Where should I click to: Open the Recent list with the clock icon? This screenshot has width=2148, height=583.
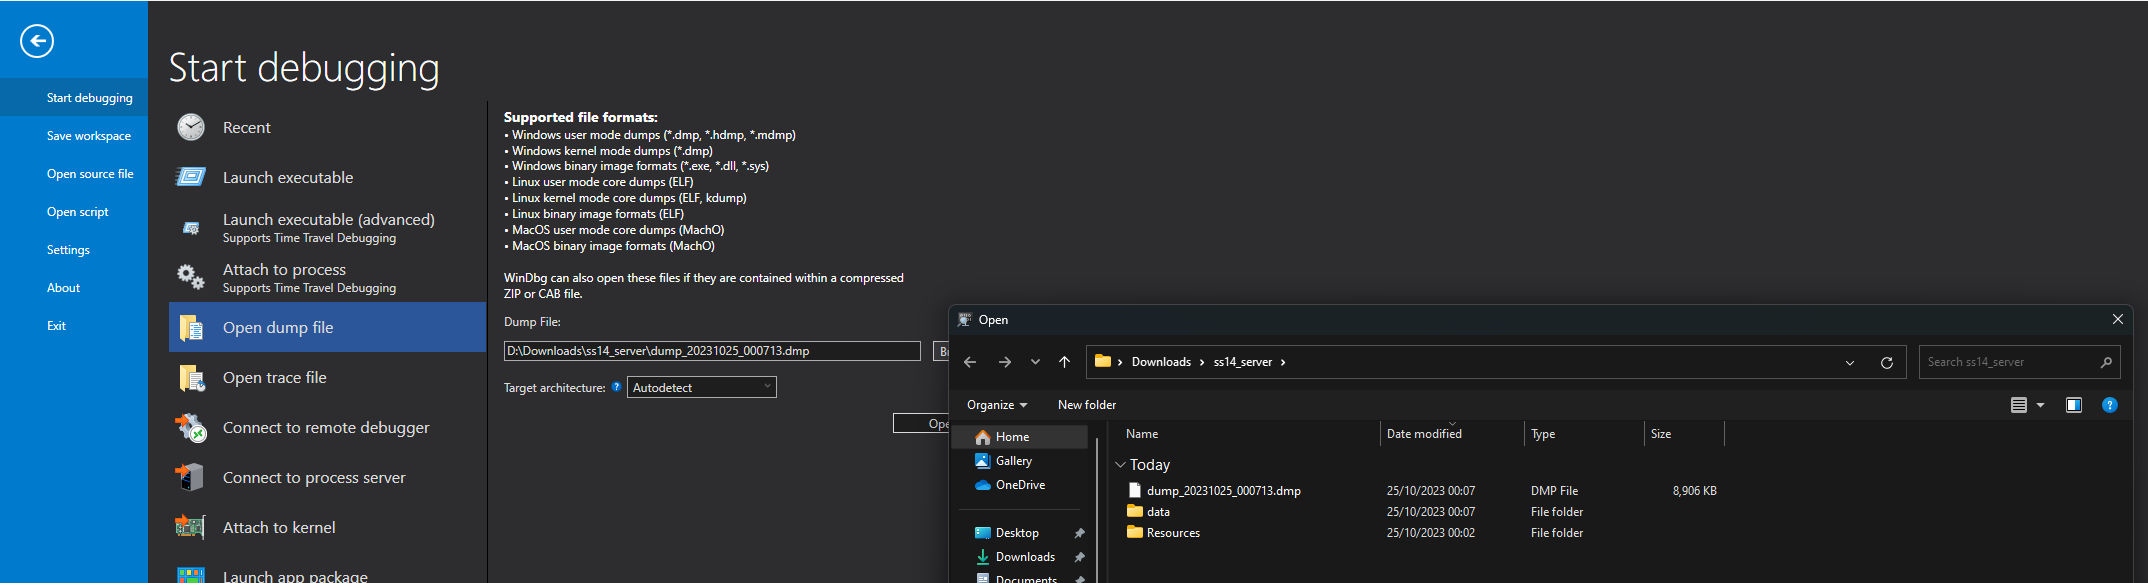[327, 127]
